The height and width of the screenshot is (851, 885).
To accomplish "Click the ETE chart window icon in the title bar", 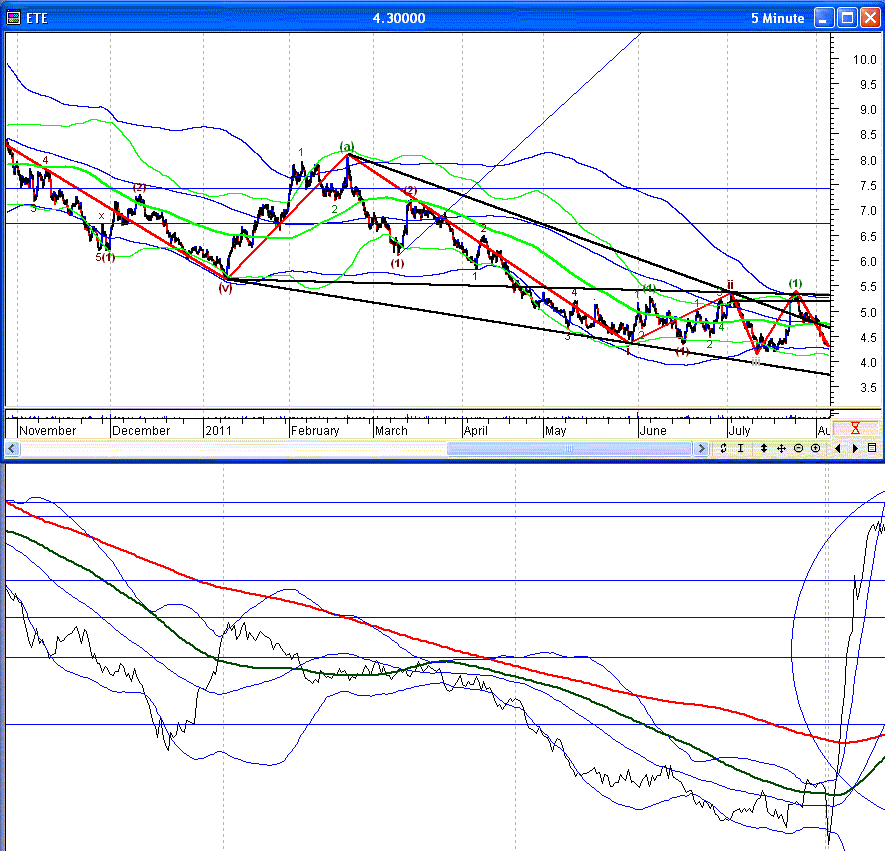I will 13,18.
